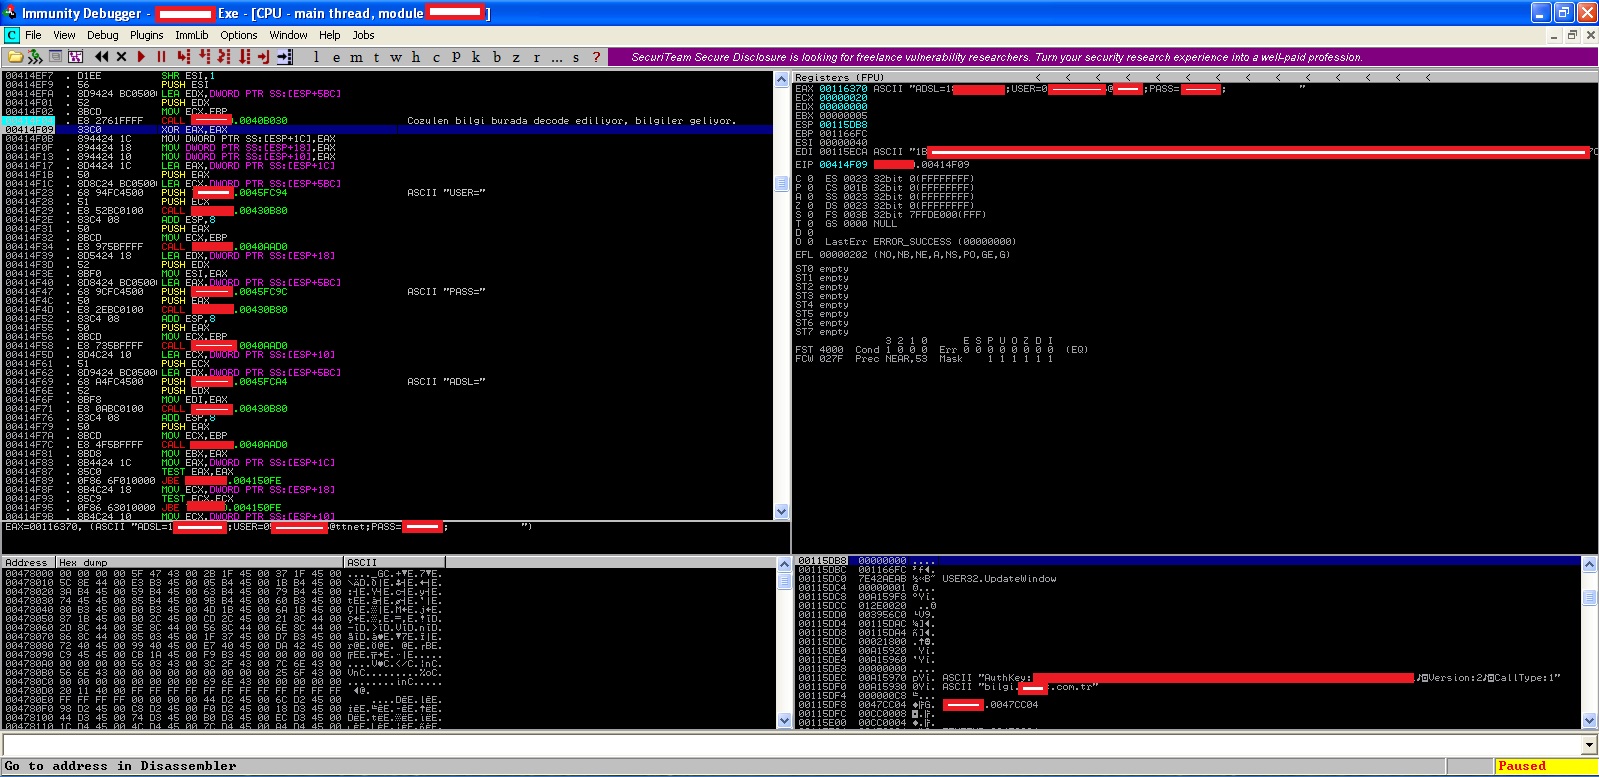1599x777 pixels.
Task: Open a file with the folder icon
Action: 16,57
